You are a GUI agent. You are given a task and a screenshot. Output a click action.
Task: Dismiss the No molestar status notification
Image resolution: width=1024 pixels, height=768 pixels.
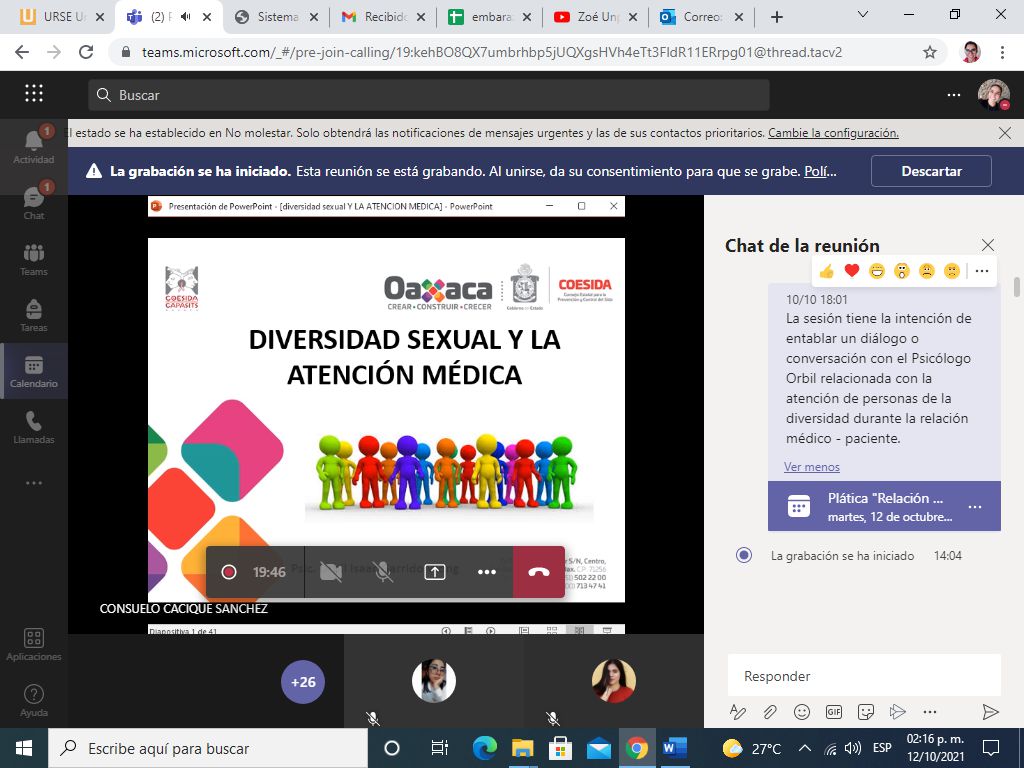[x=1005, y=132]
